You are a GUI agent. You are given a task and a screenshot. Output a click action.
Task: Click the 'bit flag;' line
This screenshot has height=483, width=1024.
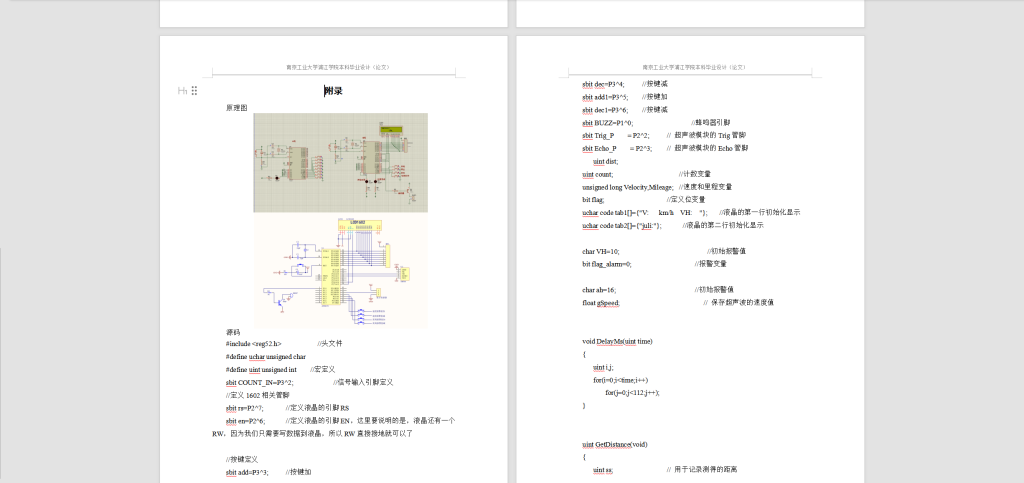click(594, 200)
